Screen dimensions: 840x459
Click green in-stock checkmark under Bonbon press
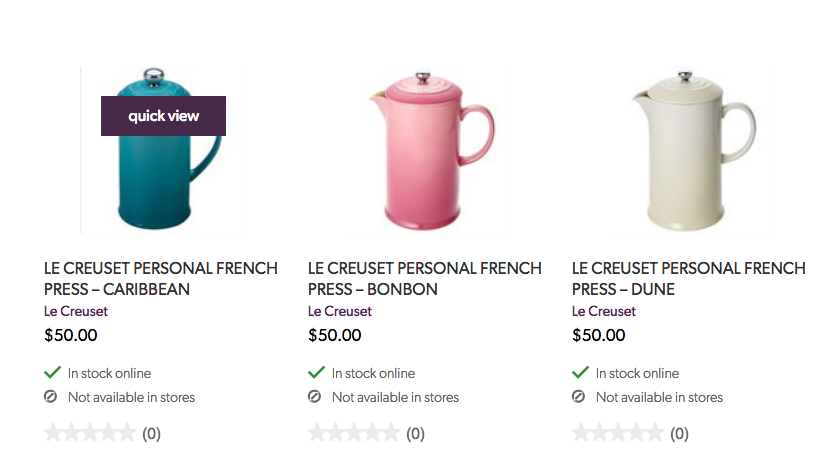317,372
